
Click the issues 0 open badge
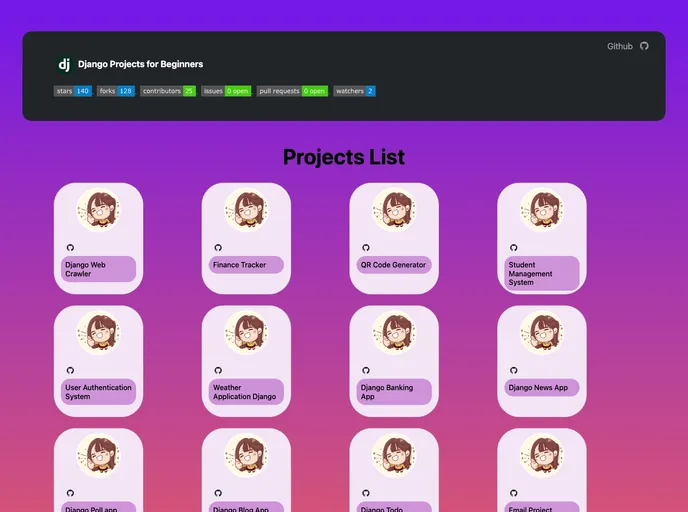click(226, 91)
